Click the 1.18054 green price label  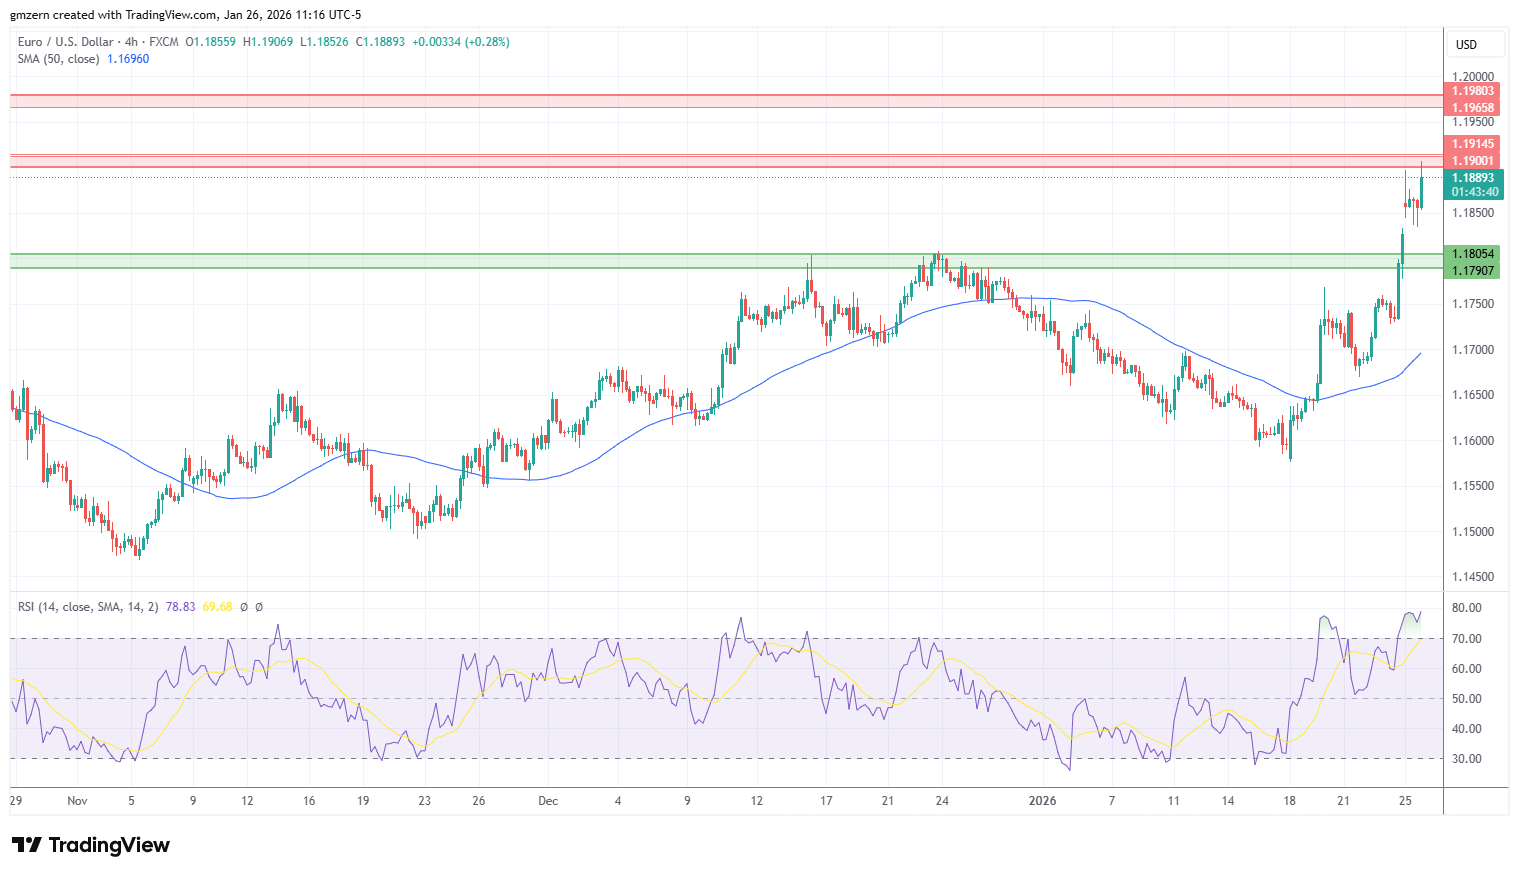click(1473, 254)
